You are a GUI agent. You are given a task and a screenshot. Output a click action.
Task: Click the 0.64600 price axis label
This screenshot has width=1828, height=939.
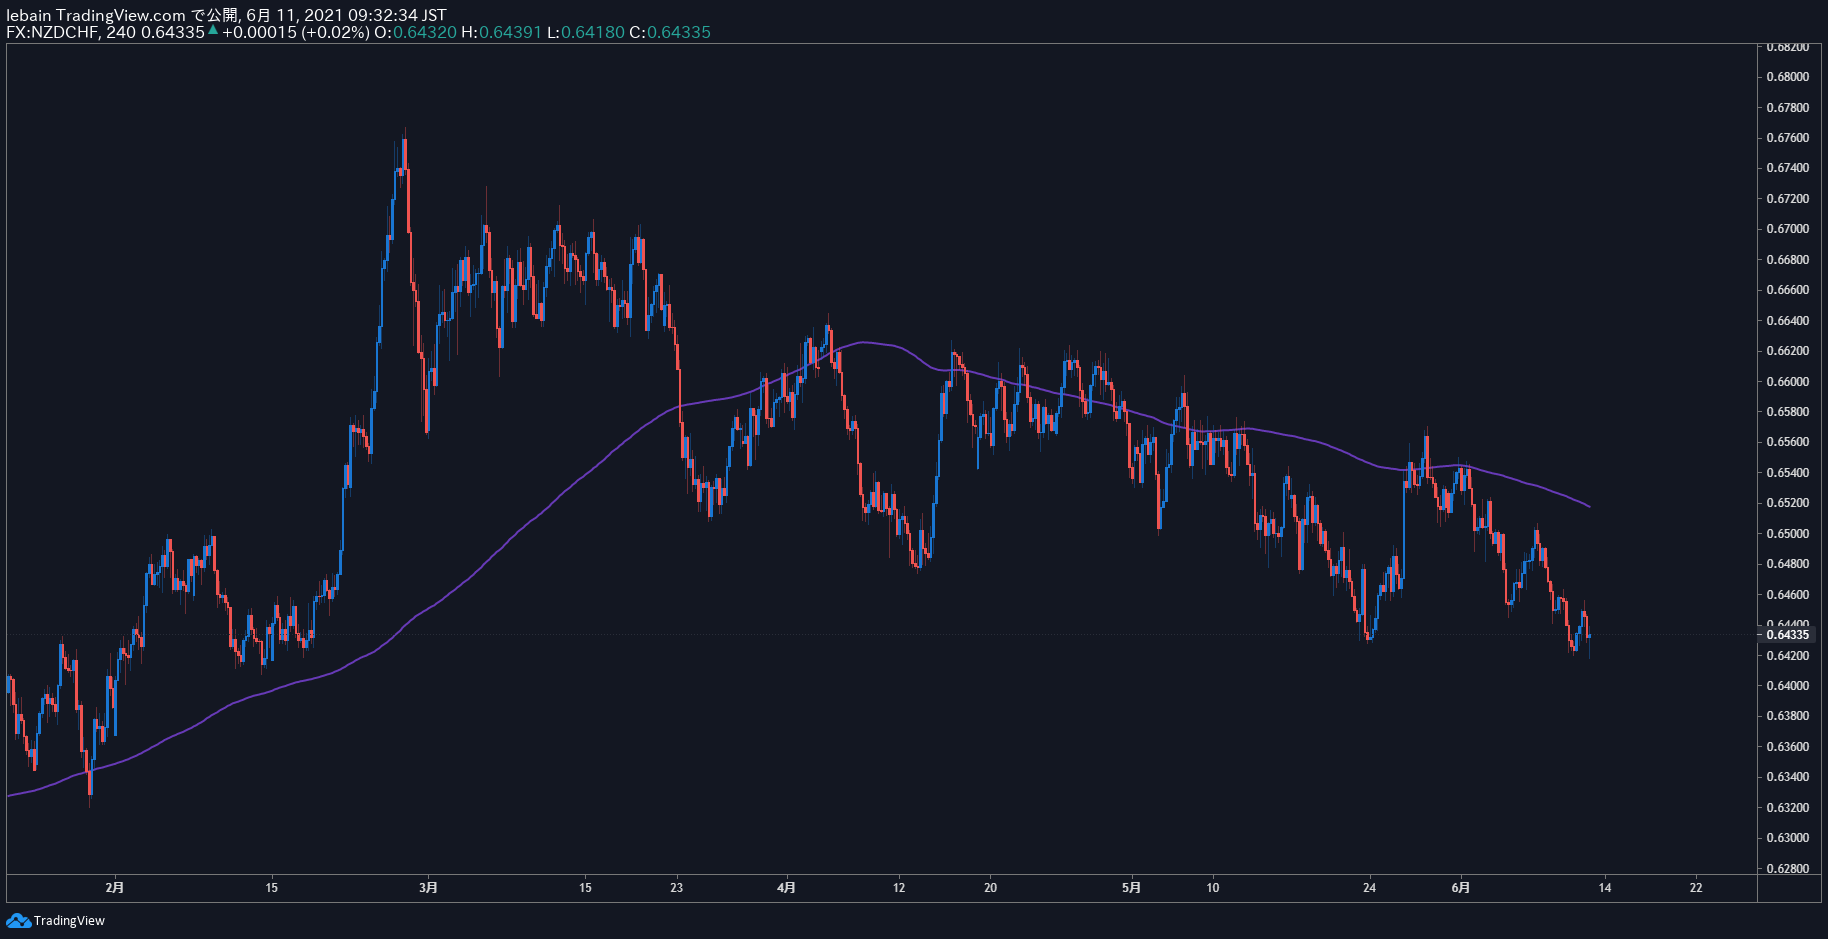click(1787, 595)
